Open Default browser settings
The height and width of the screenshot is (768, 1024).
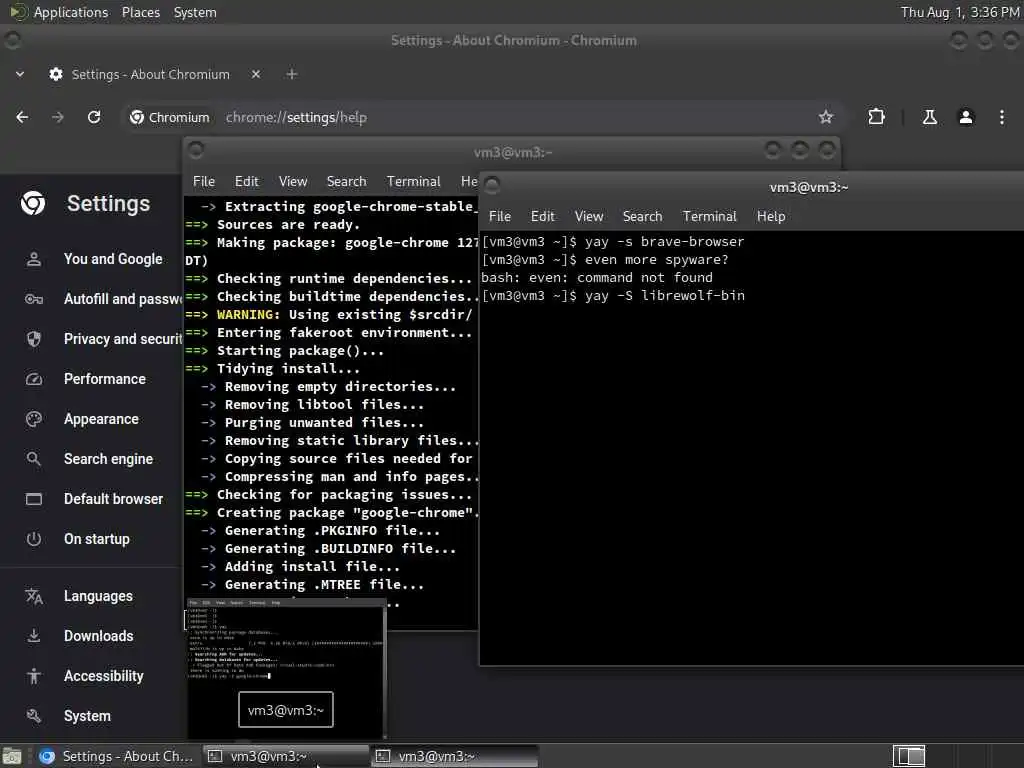(x=114, y=499)
